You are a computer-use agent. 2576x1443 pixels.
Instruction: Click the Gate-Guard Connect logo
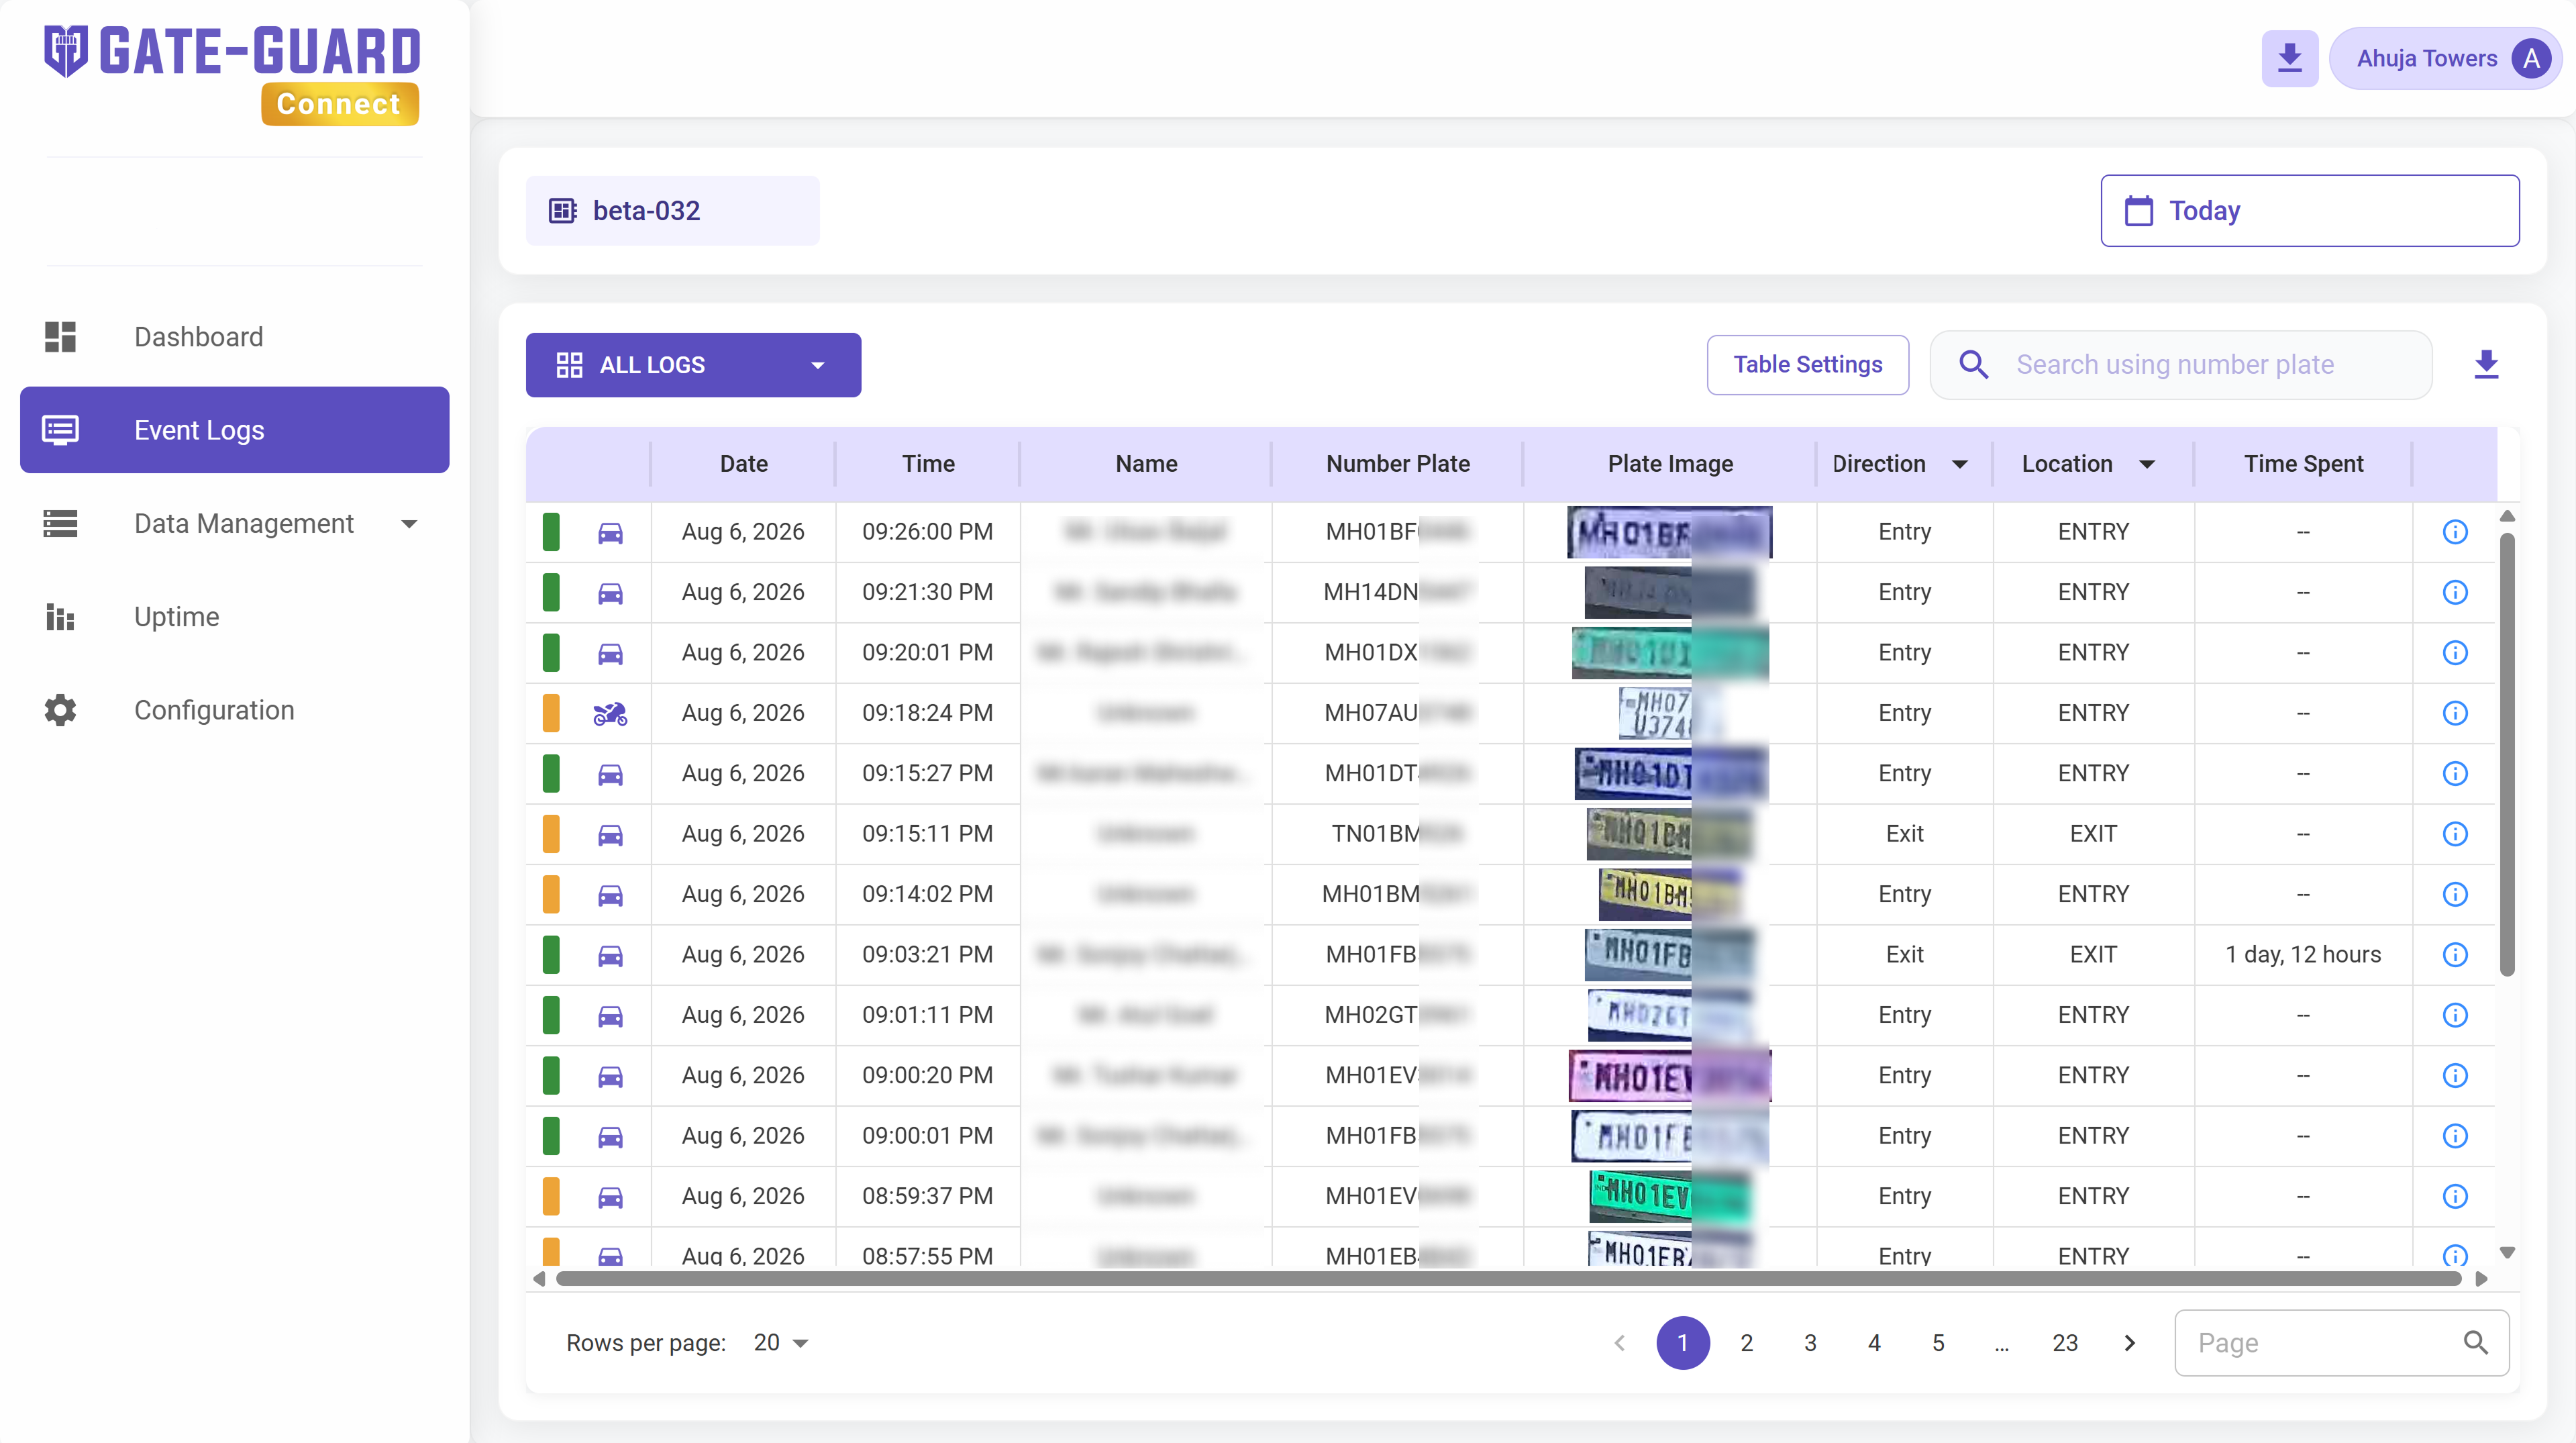232,75
